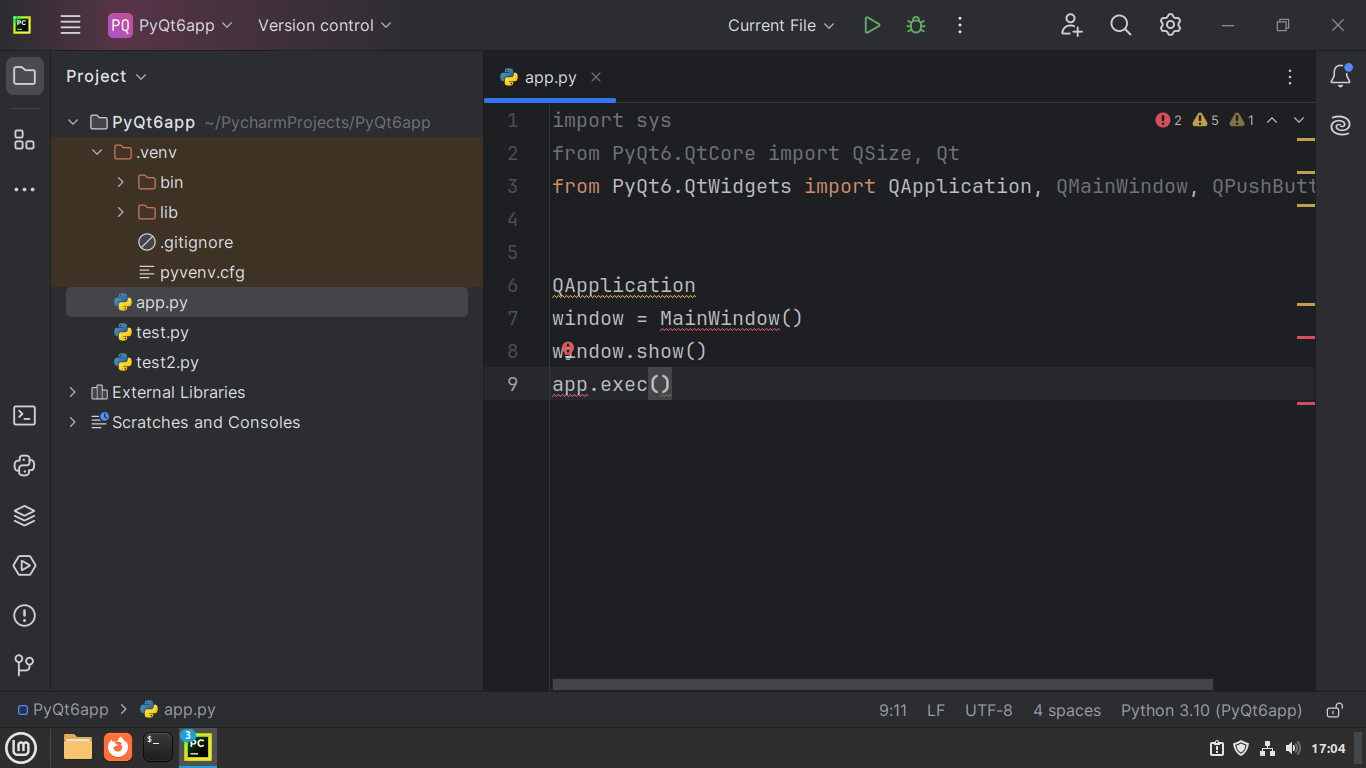
Task: Open the Project tool window folder icon
Action: click(25, 76)
